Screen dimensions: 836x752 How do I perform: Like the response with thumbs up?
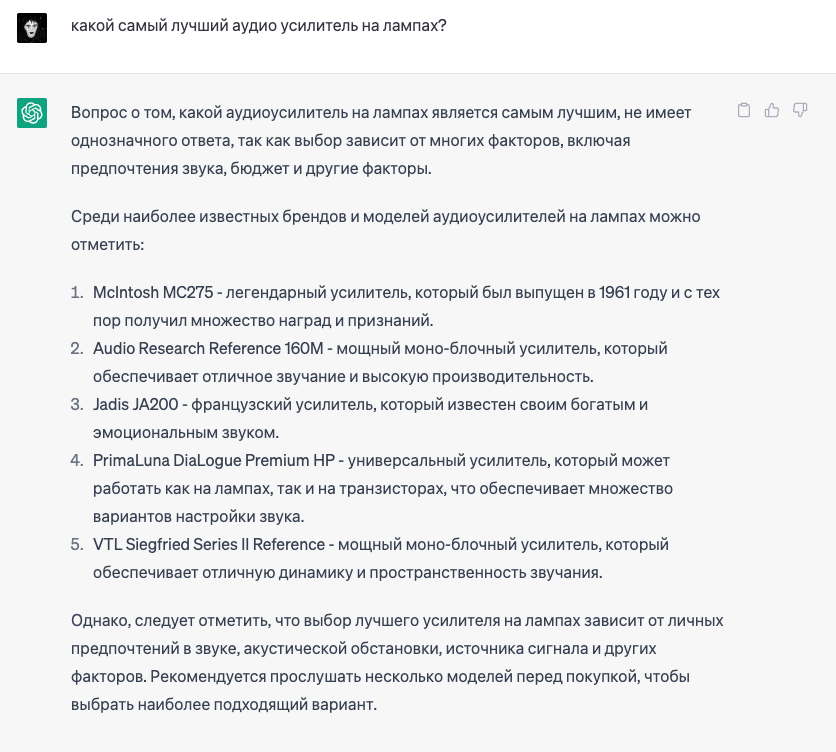coord(771,111)
